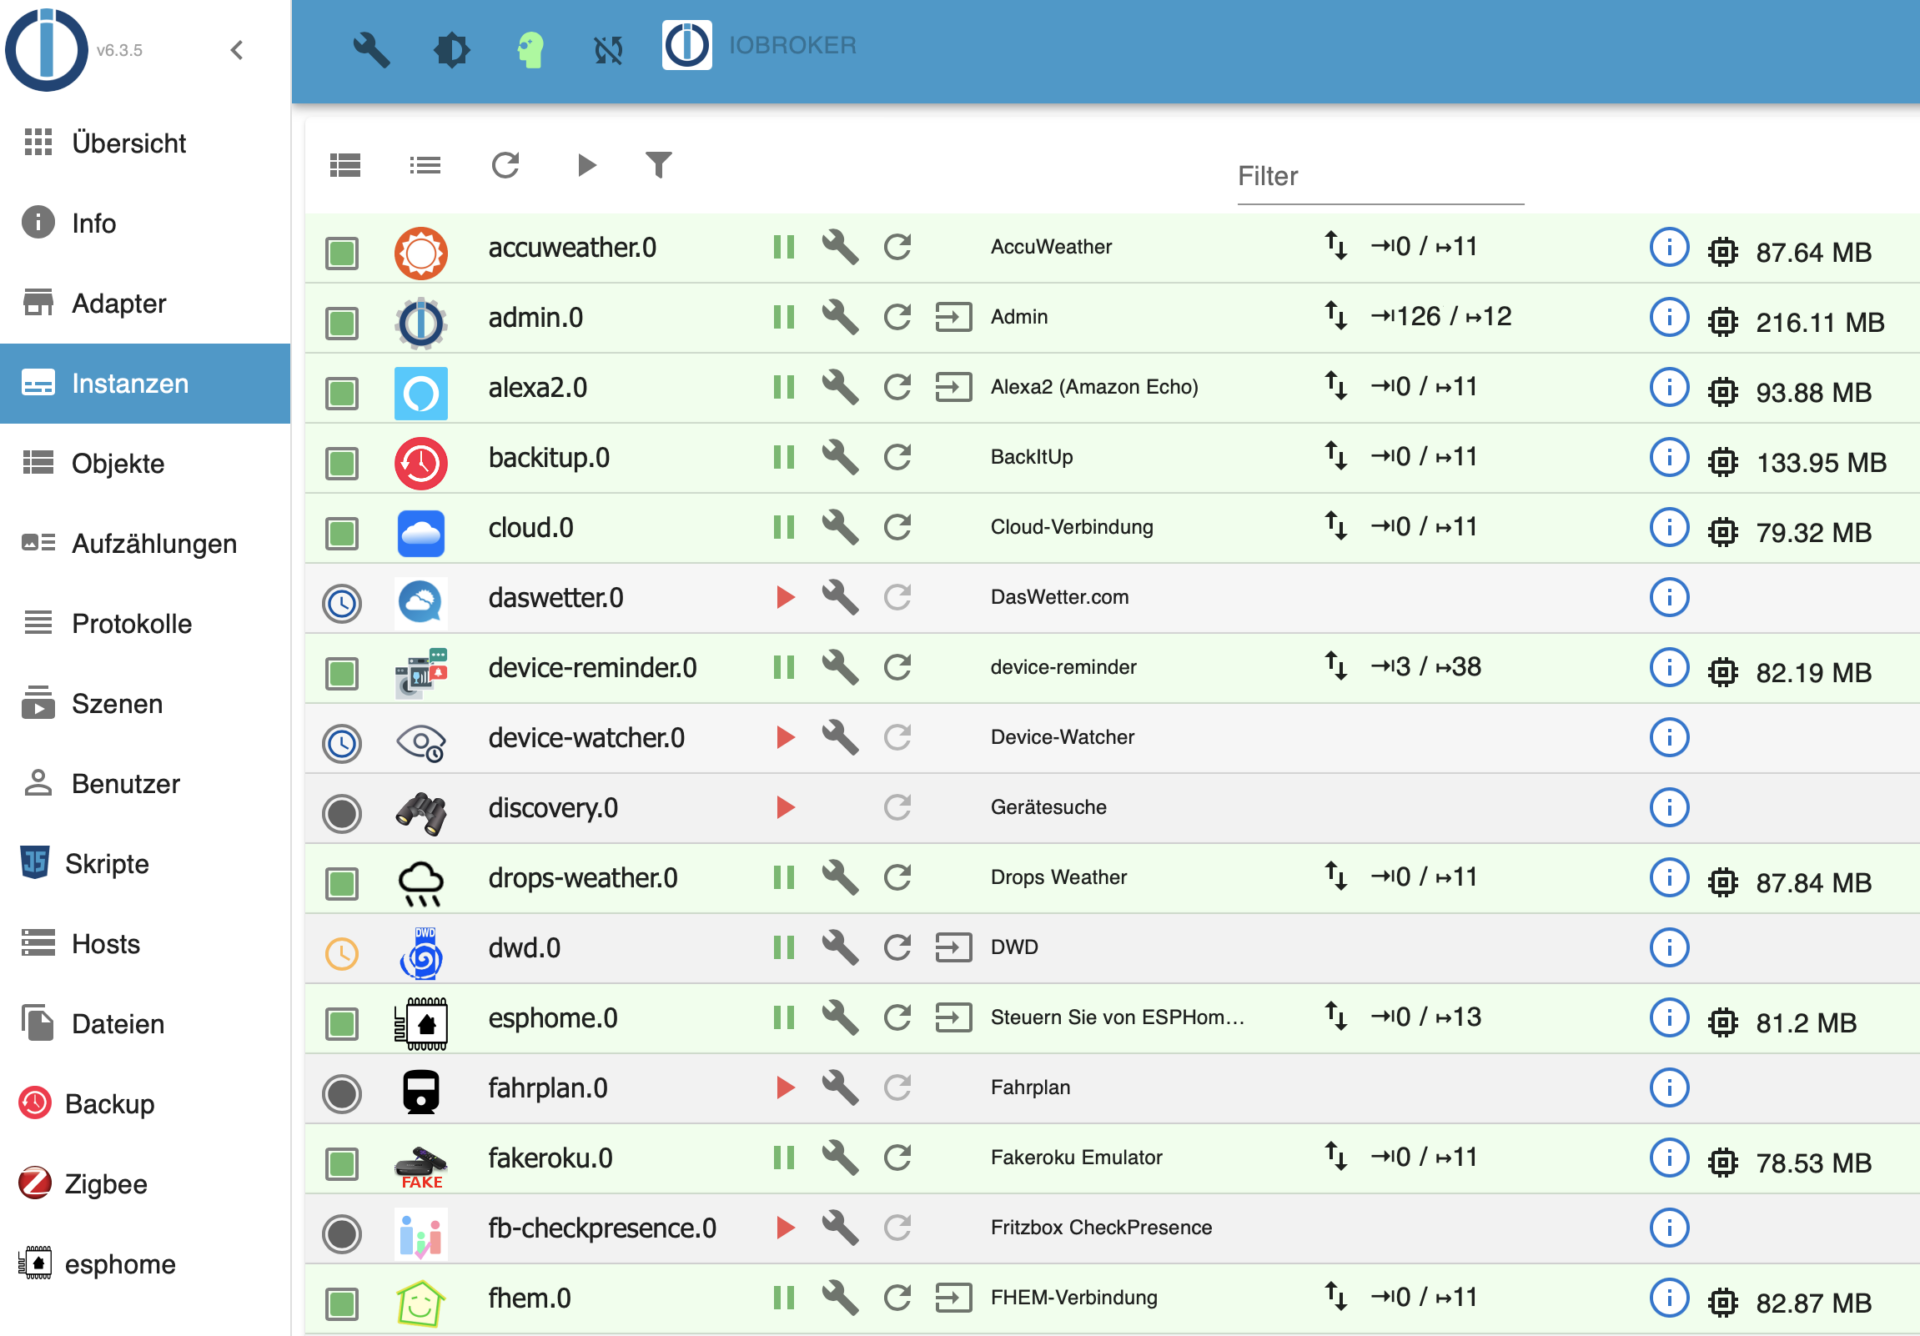Start the discovery.0 instance
This screenshot has height=1336, width=1920.
785,807
